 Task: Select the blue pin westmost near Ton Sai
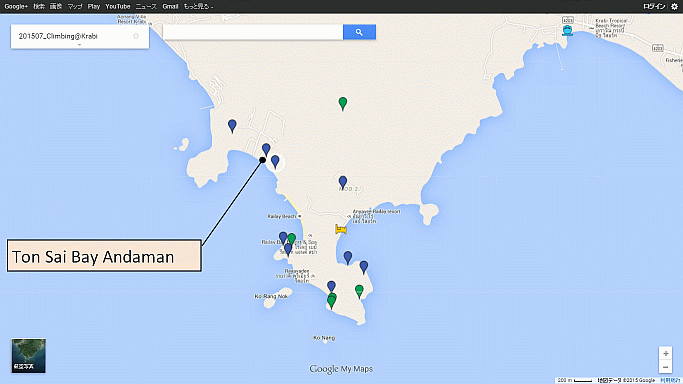pyautogui.click(x=232, y=126)
